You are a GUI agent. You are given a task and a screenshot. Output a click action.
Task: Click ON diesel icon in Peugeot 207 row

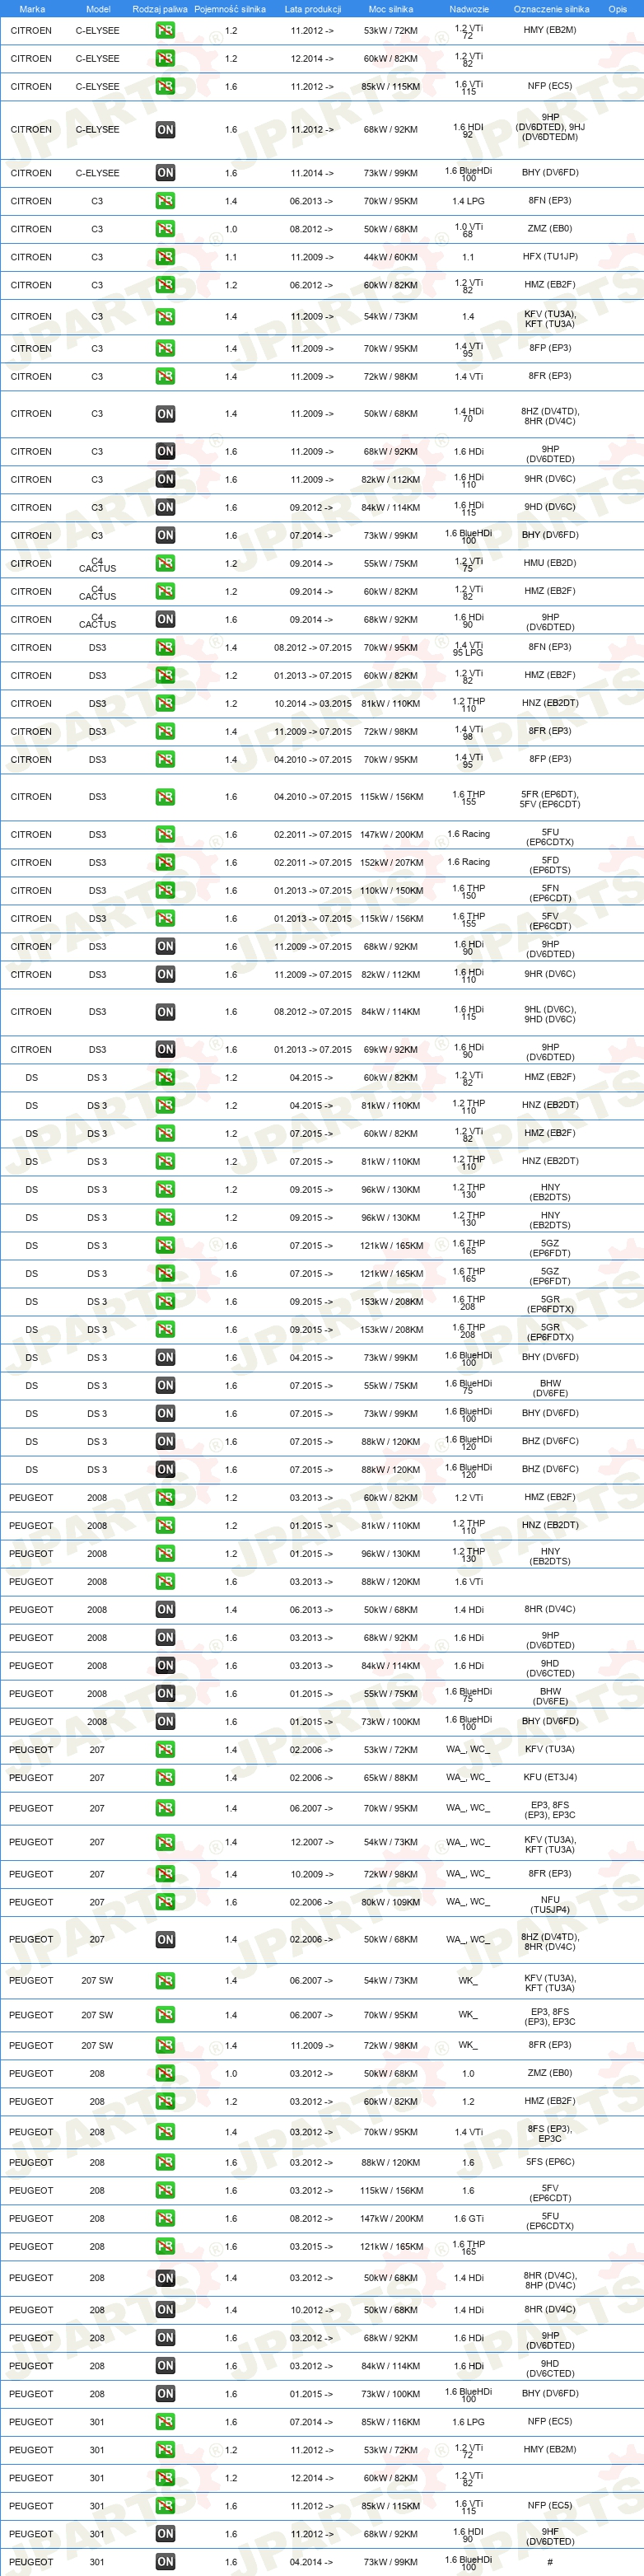(165, 1940)
